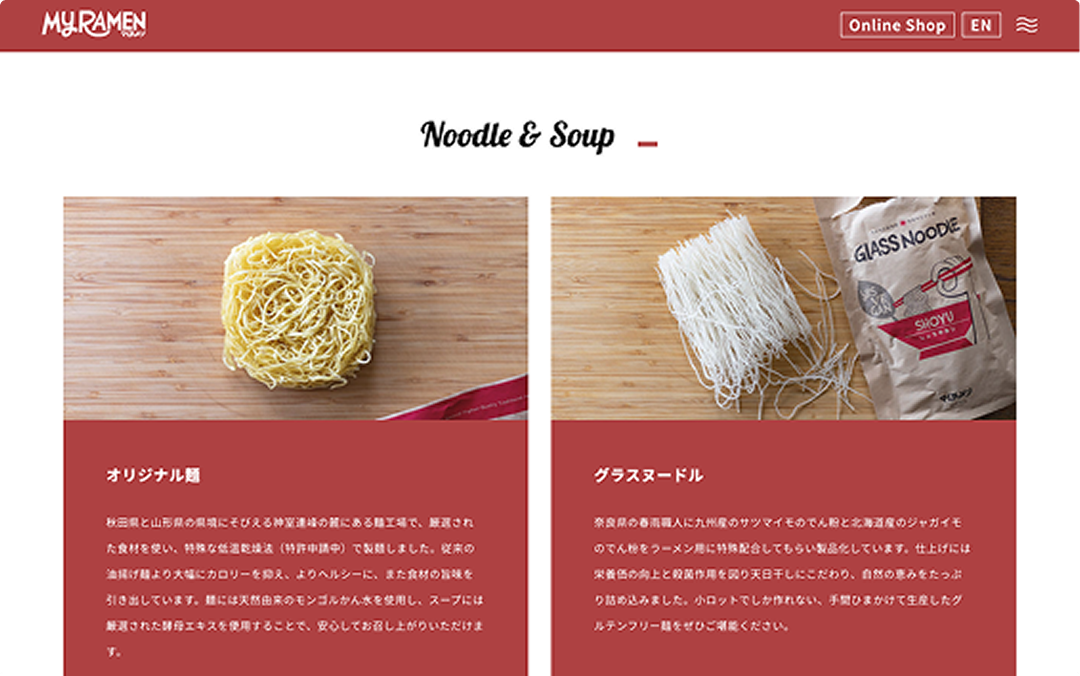Click the Glass Noodle package photo
Image resolution: width=1080 pixels, height=676 pixels.
pyautogui.click(x=783, y=308)
